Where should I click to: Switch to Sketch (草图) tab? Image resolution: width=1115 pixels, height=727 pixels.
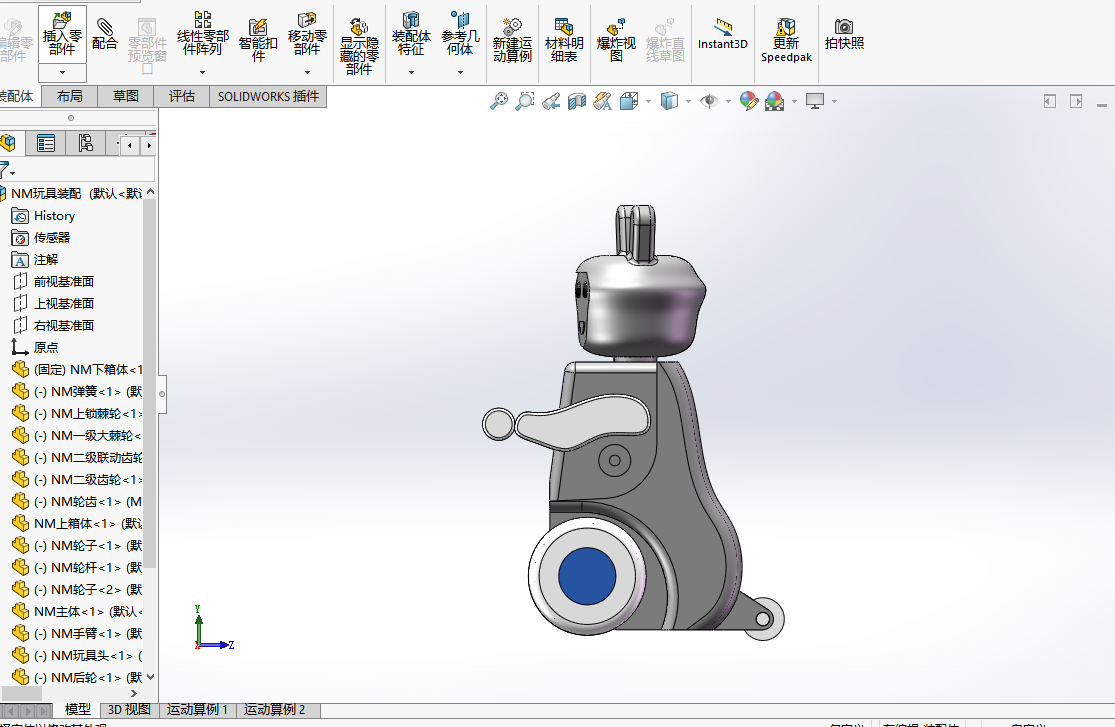[126, 96]
